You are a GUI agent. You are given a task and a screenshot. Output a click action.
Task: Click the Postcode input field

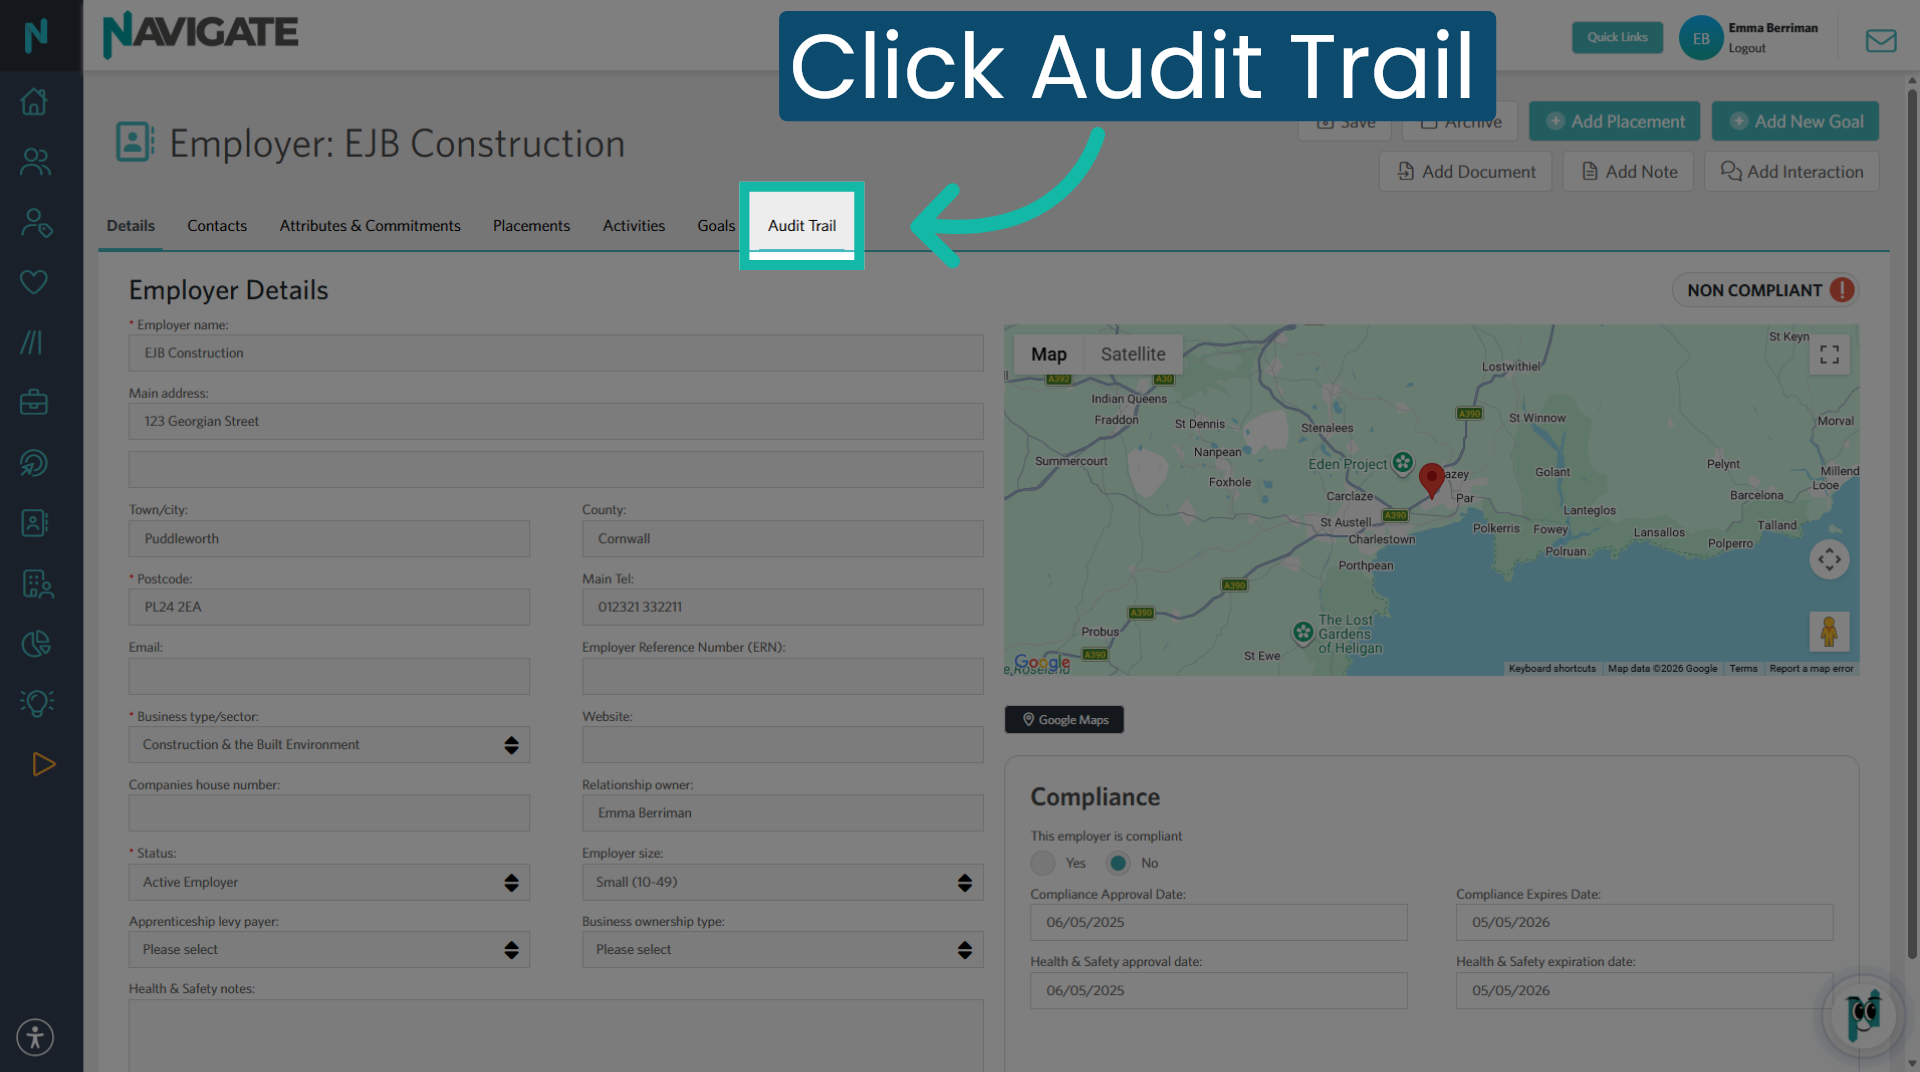[x=329, y=607]
